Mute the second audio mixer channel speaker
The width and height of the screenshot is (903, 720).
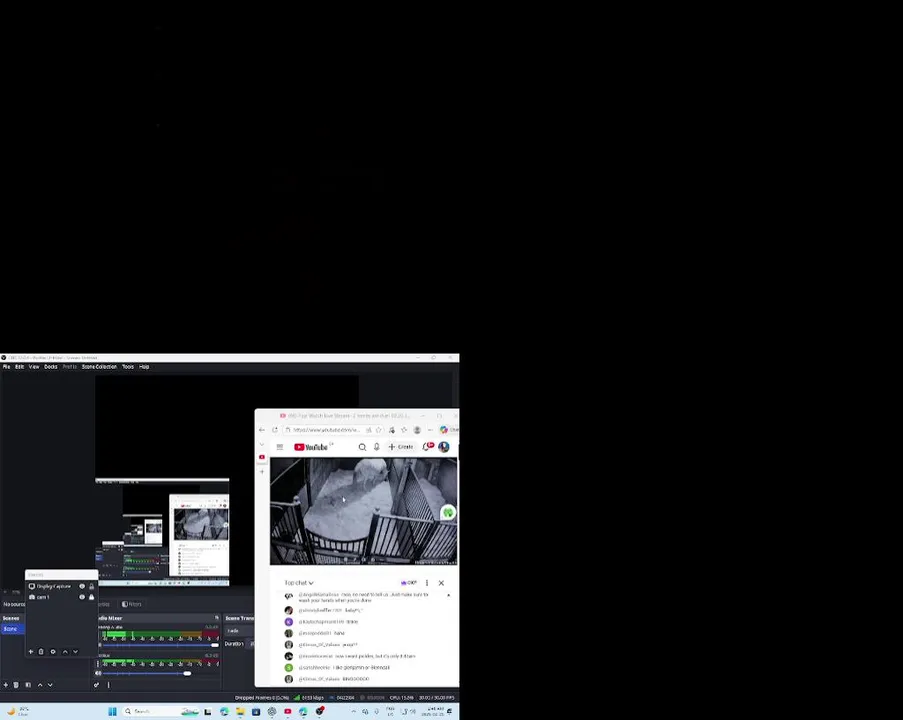click(x=98, y=673)
